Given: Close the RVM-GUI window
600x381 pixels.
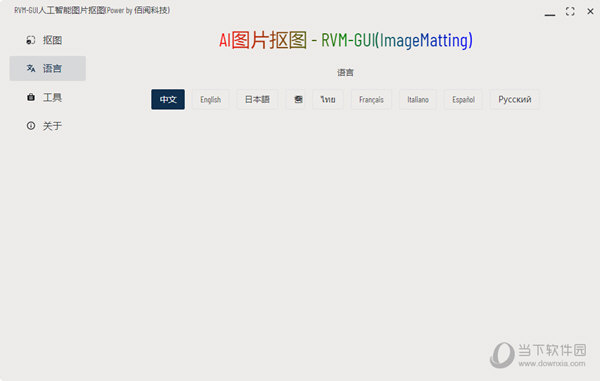Looking at the screenshot, I should [x=590, y=11].
